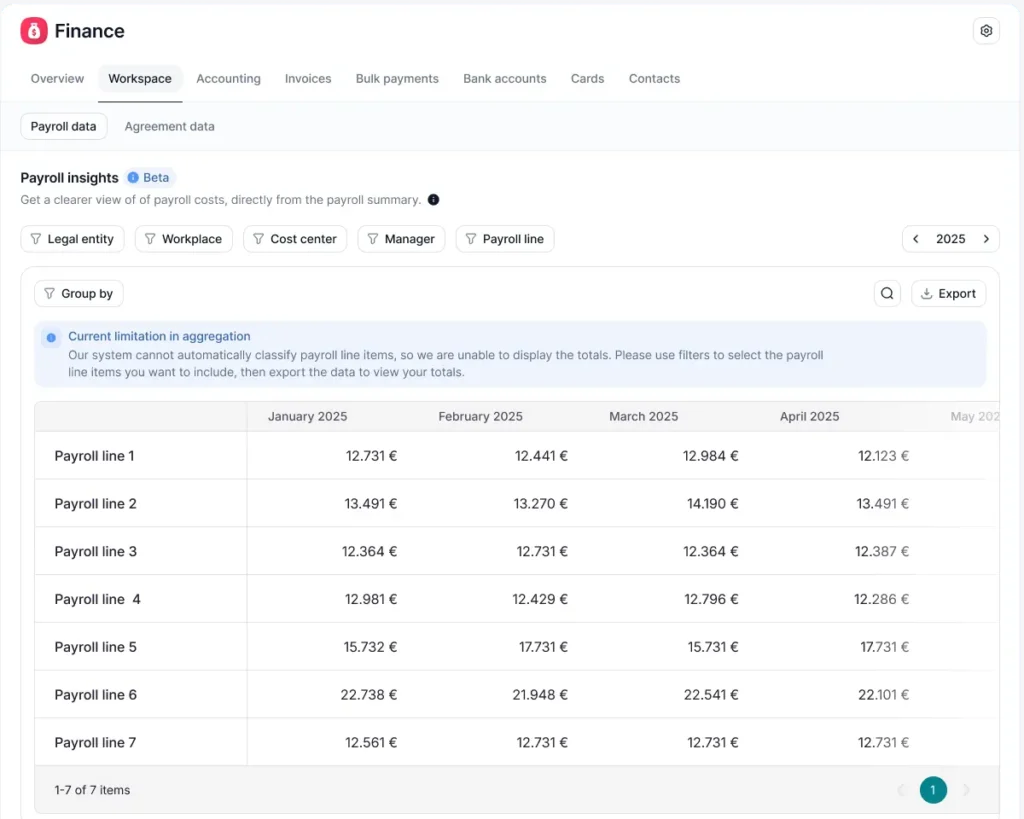Open the Bank accounts tab
The width and height of the screenshot is (1024, 819).
(505, 78)
